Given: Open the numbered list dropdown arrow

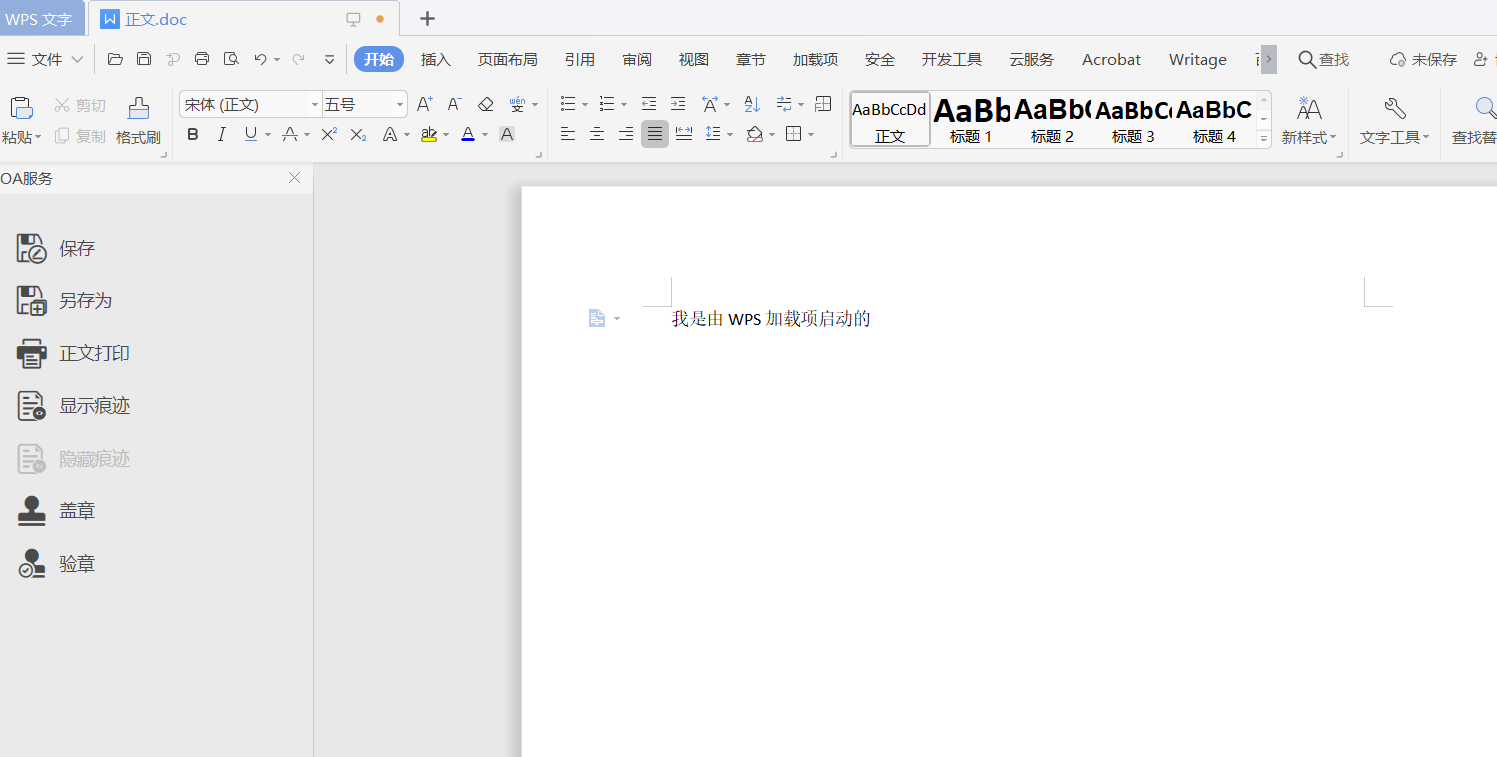Looking at the screenshot, I should [624, 104].
